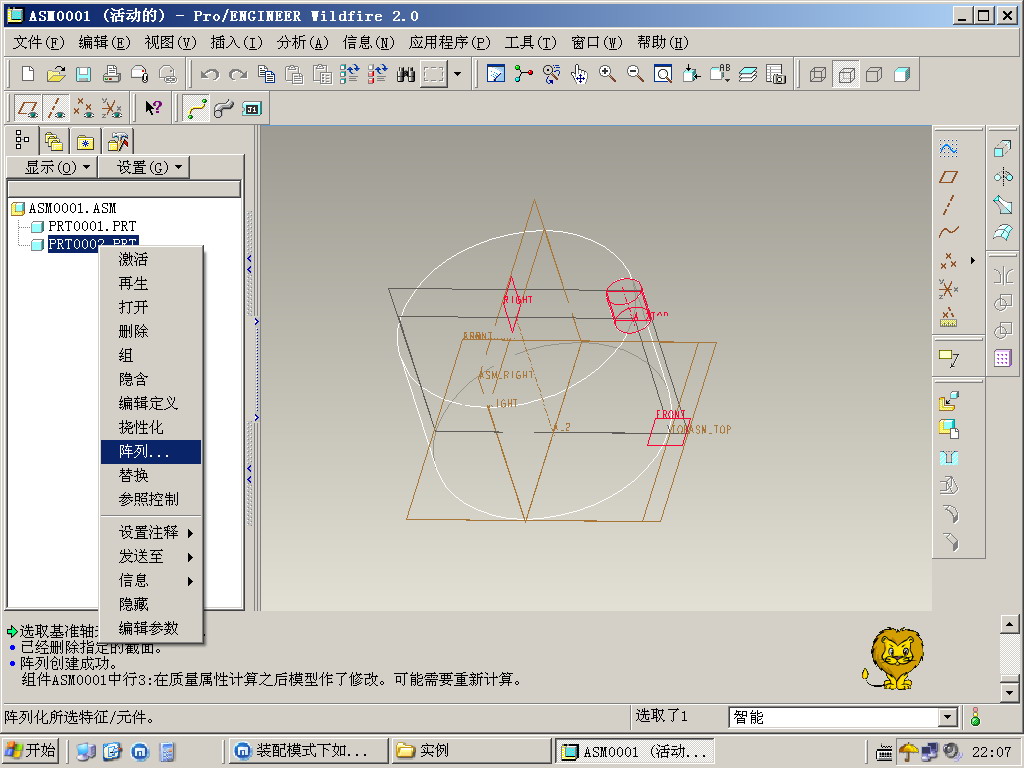1024x768 pixels.
Task: Click the Undo arrow icon
Action: click(210, 74)
